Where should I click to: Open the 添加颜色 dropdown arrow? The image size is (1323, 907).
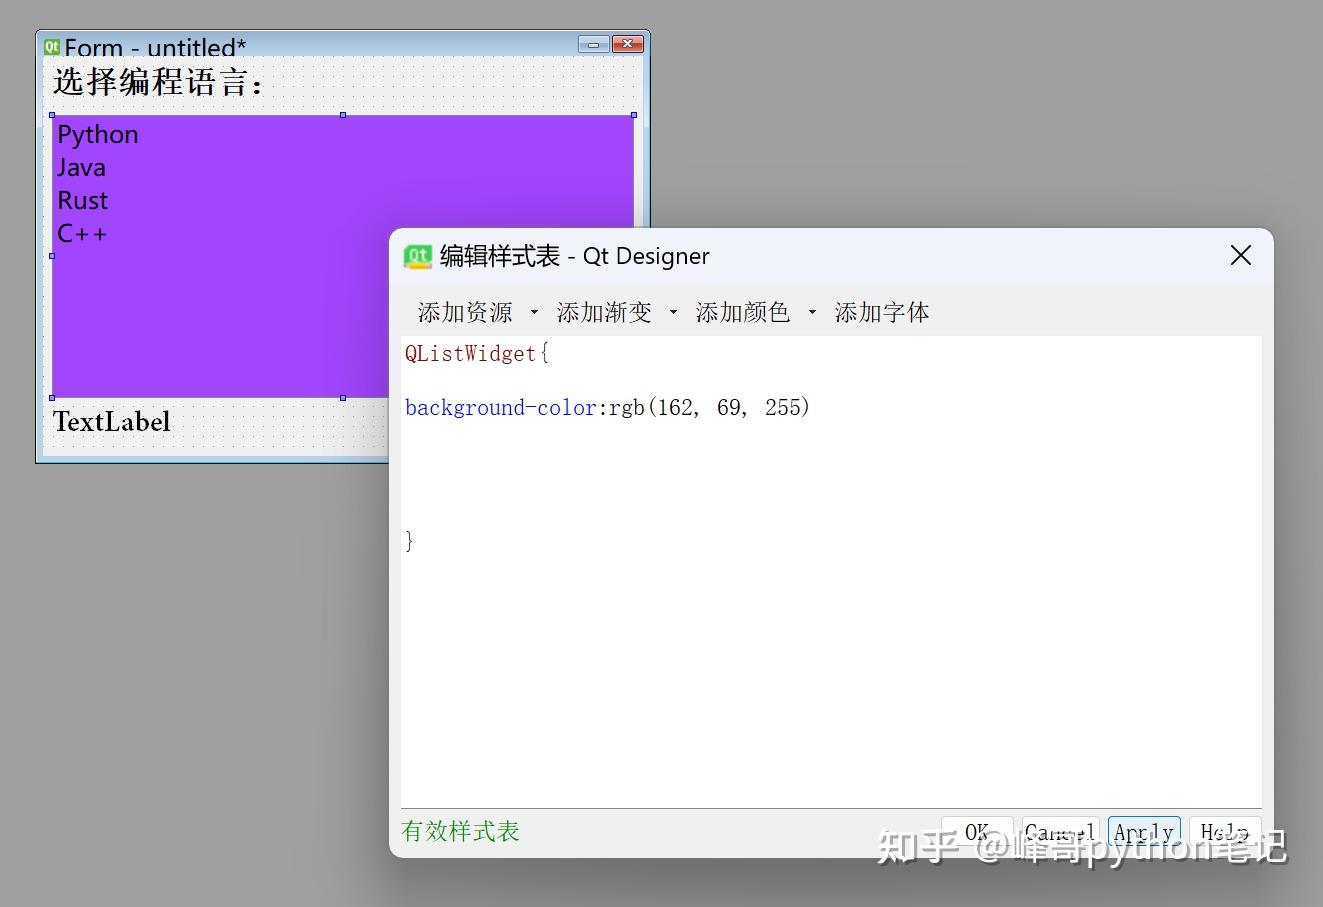(812, 312)
